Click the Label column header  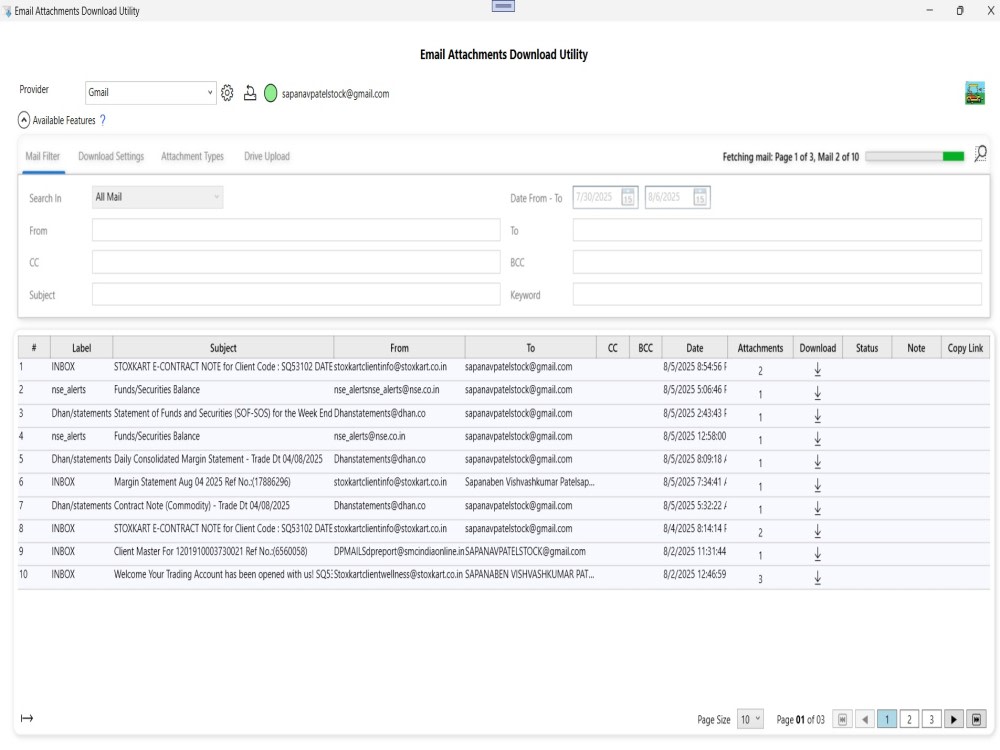click(x=82, y=348)
